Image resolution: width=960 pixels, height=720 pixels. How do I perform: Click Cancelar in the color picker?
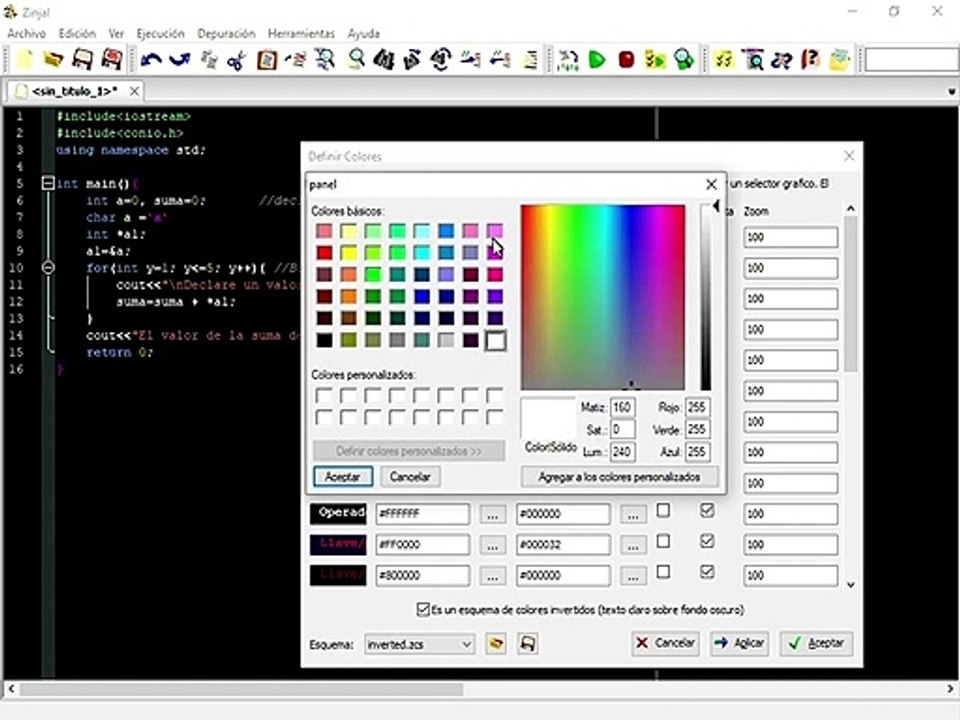point(410,476)
